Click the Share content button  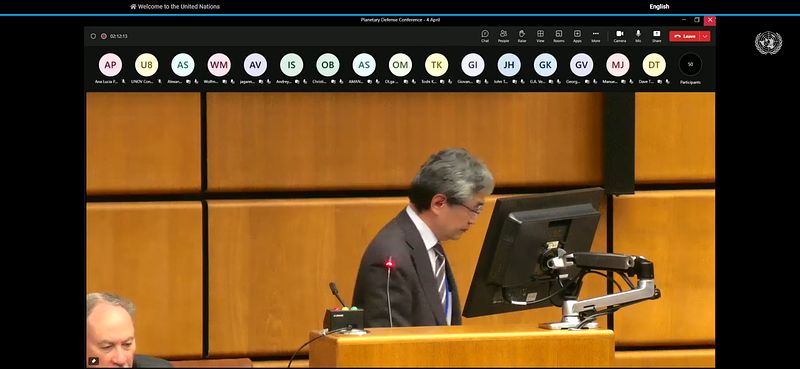(x=656, y=36)
